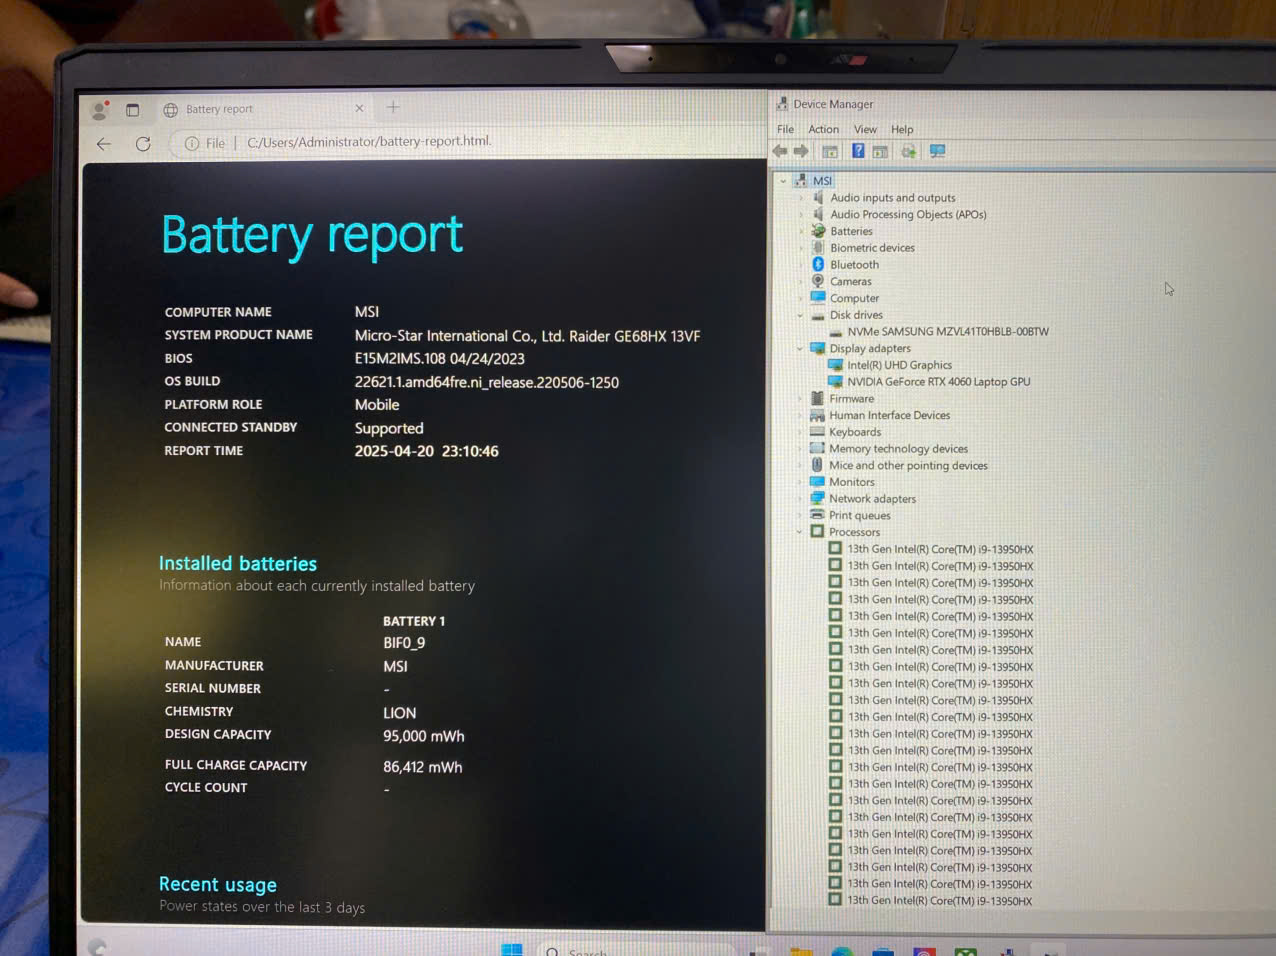Select the Monitors category icon
The width and height of the screenshot is (1276, 956).
[x=817, y=482]
